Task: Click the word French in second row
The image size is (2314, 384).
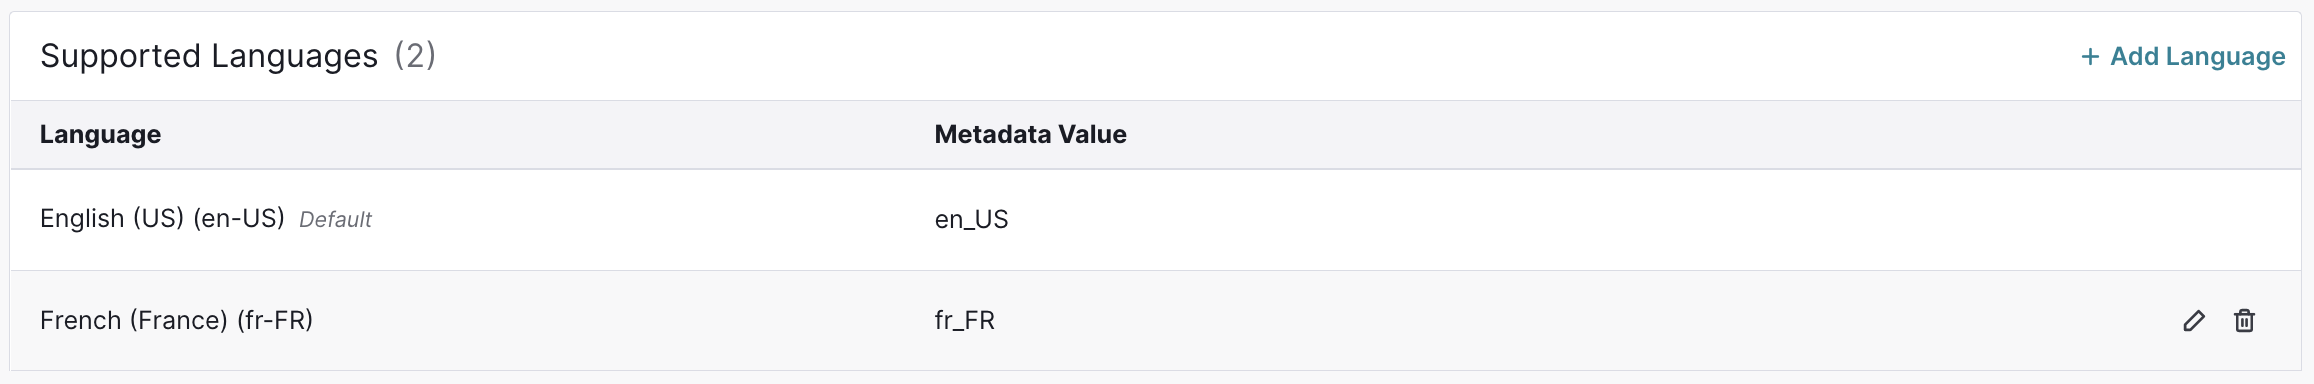Action: [x=80, y=321]
